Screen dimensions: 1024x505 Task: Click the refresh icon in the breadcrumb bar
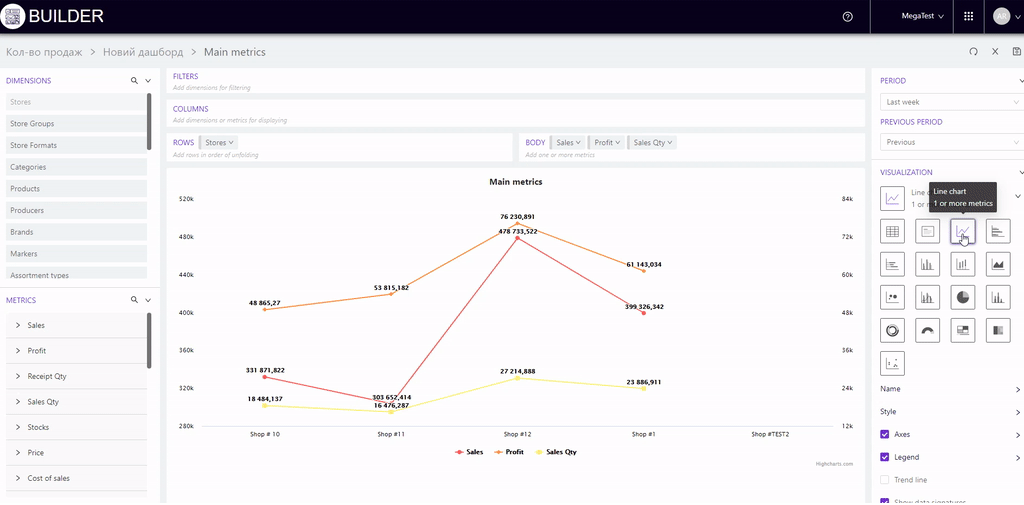pyautogui.click(x=973, y=52)
